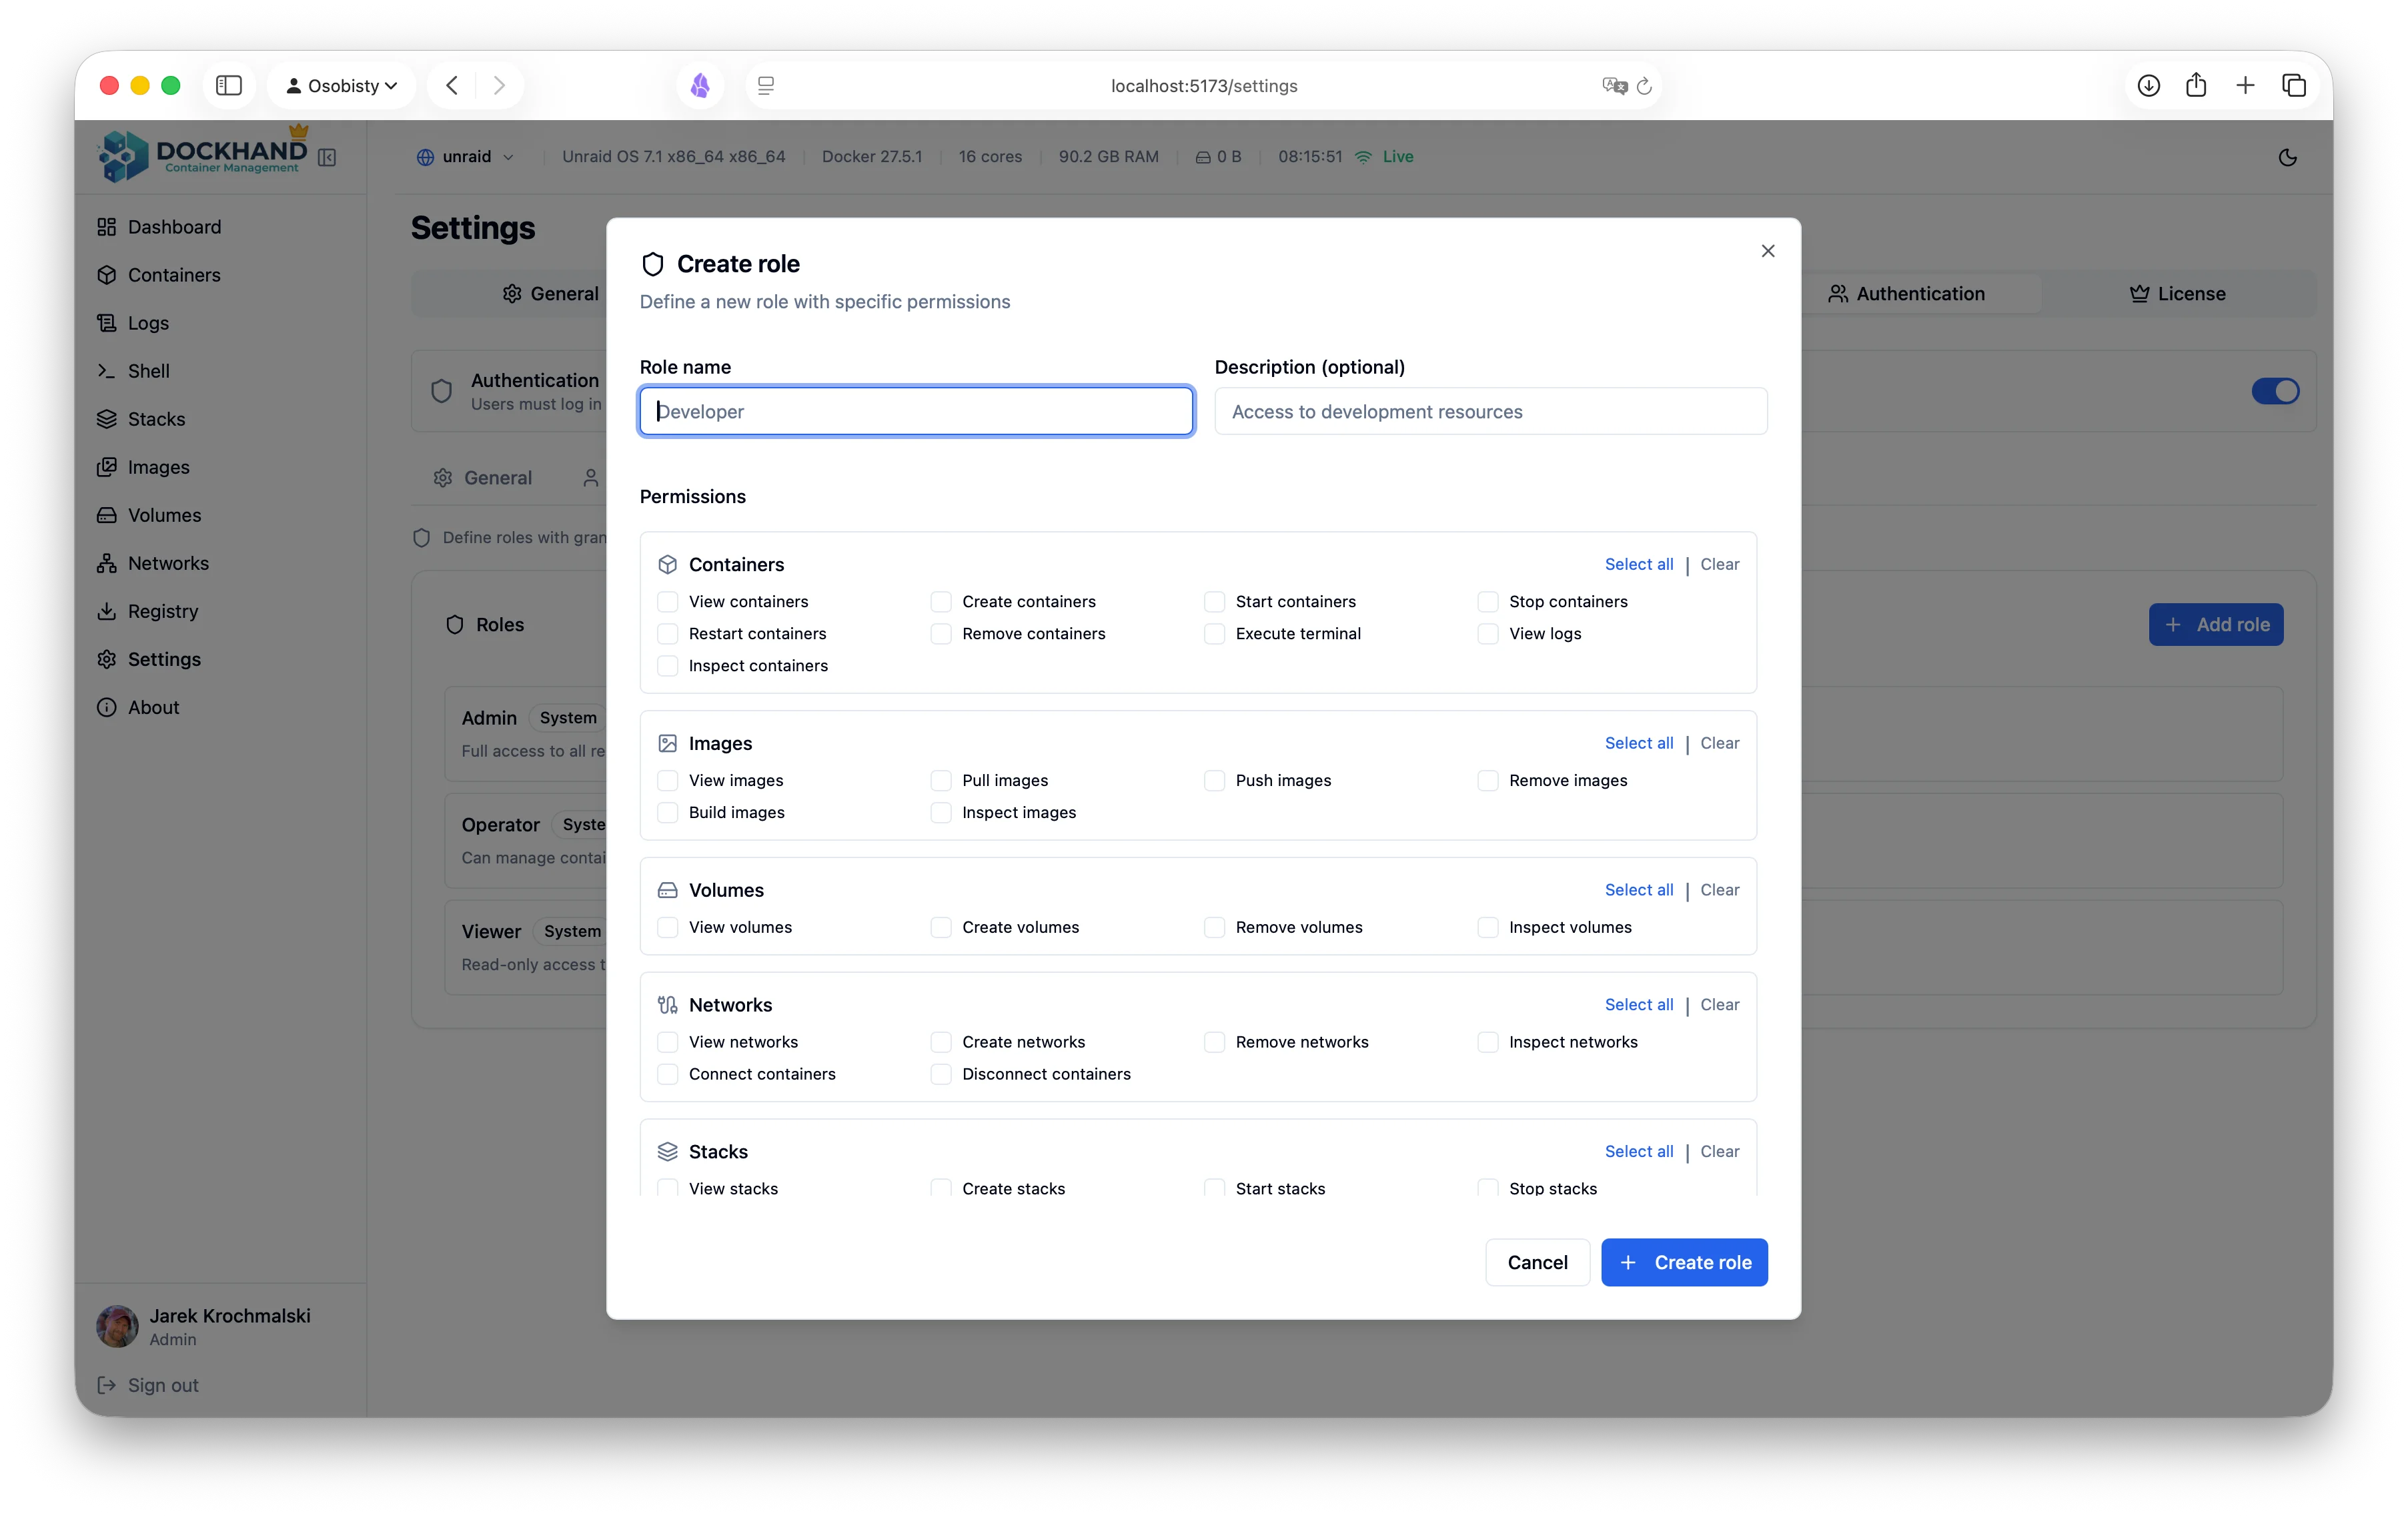Click the Description optional input field
Viewport: 2408px width, 1516px height.
[x=1490, y=412]
